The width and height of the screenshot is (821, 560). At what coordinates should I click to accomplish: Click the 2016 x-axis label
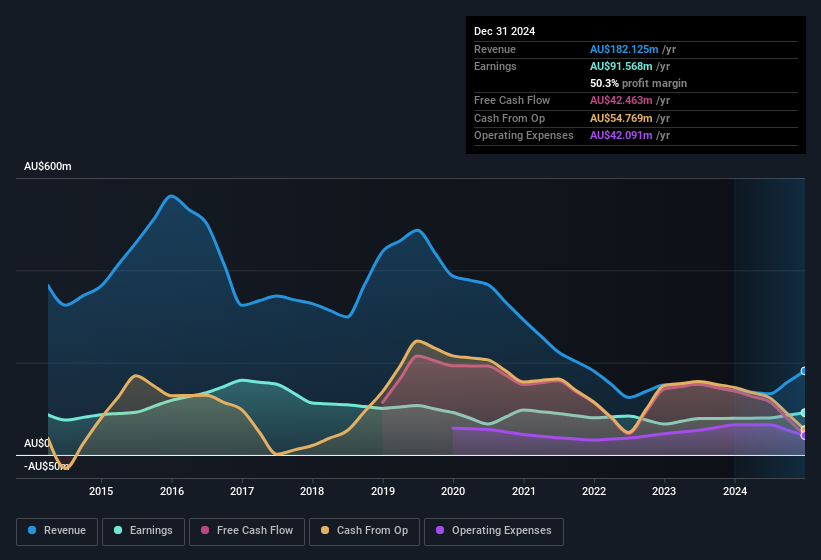pyautogui.click(x=172, y=491)
